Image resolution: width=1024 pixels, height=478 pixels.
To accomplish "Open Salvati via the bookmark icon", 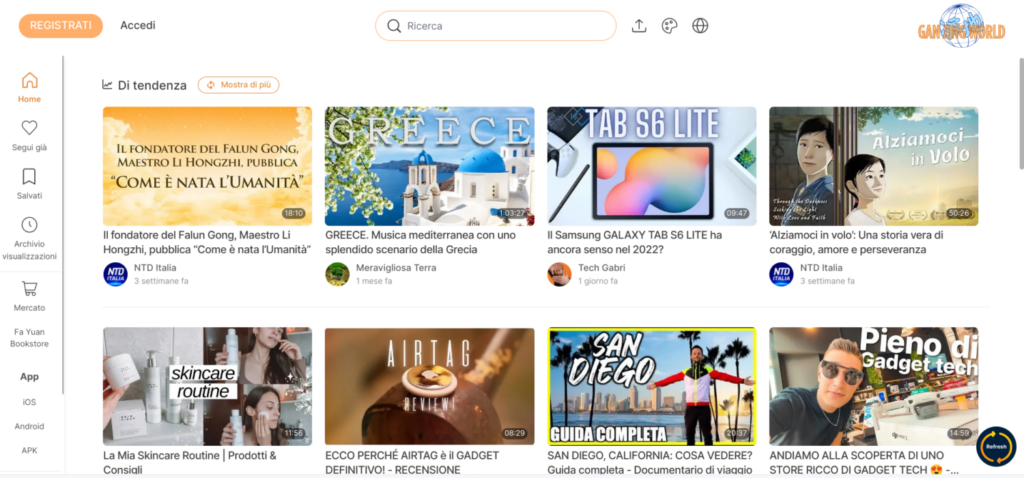I will (29, 176).
